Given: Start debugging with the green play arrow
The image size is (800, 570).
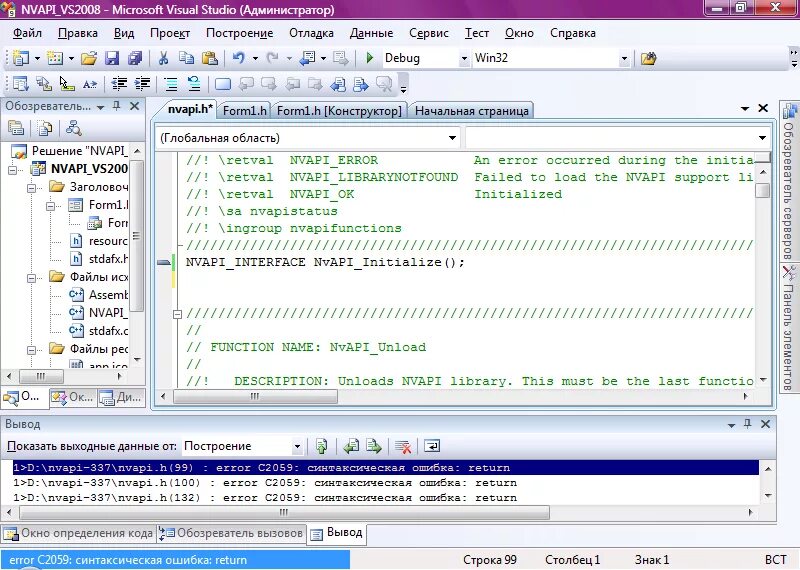Looking at the screenshot, I should pyautogui.click(x=370, y=58).
